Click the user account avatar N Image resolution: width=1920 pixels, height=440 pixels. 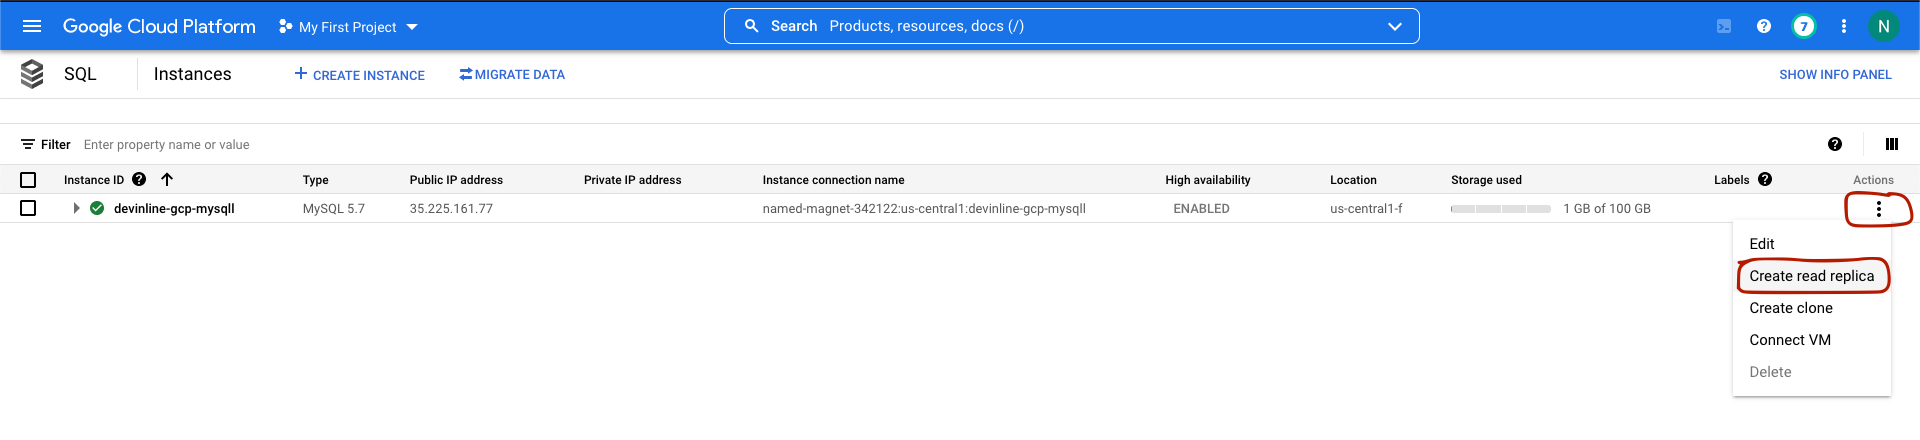click(1883, 26)
